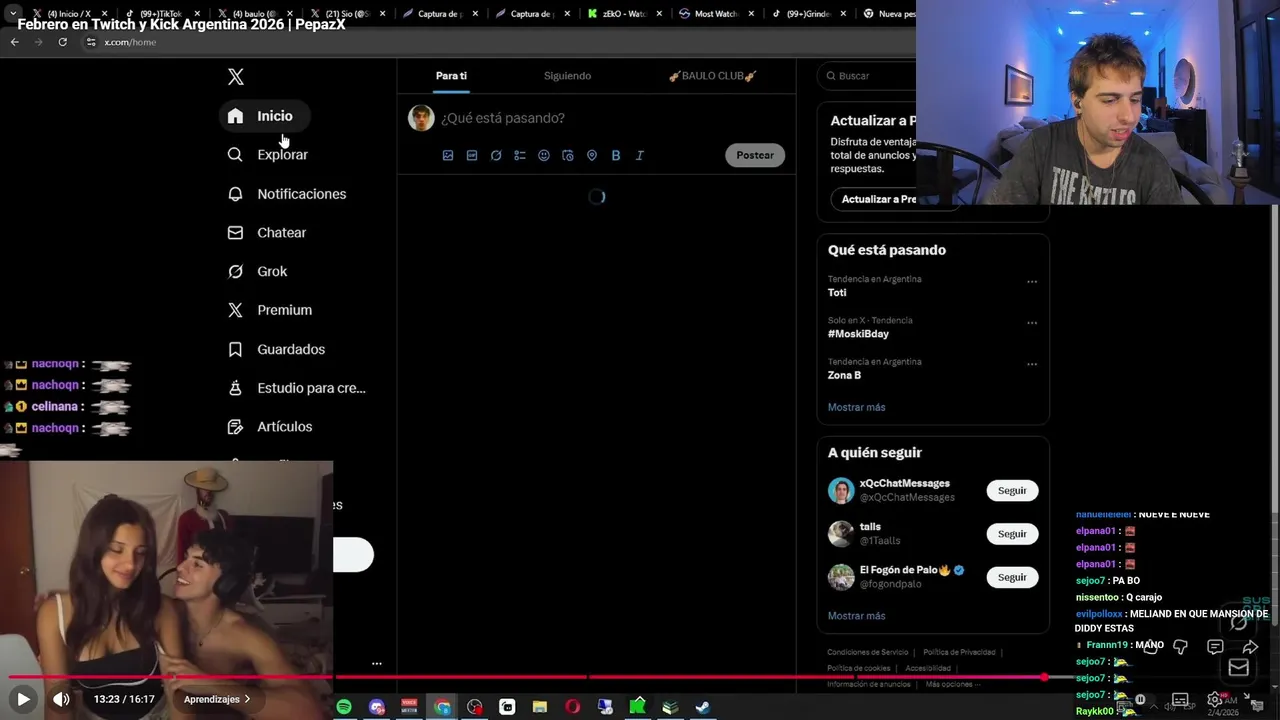Open the three-dot menu in the sidebar
Image resolution: width=1280 pixels, height=720 pixels.
377,663
